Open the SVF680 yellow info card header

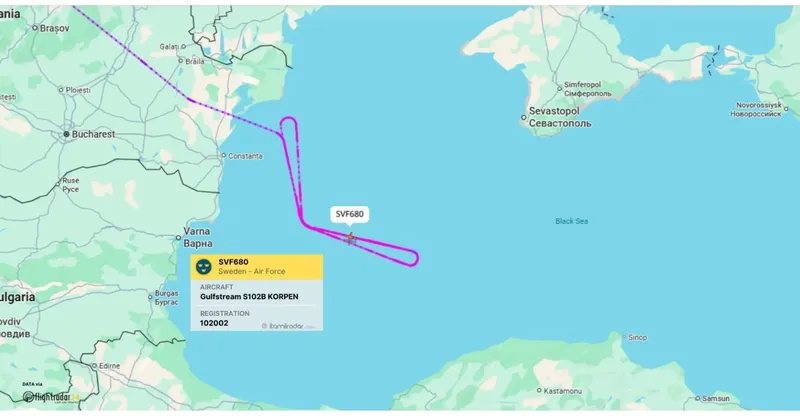click(x=257, y=267)
